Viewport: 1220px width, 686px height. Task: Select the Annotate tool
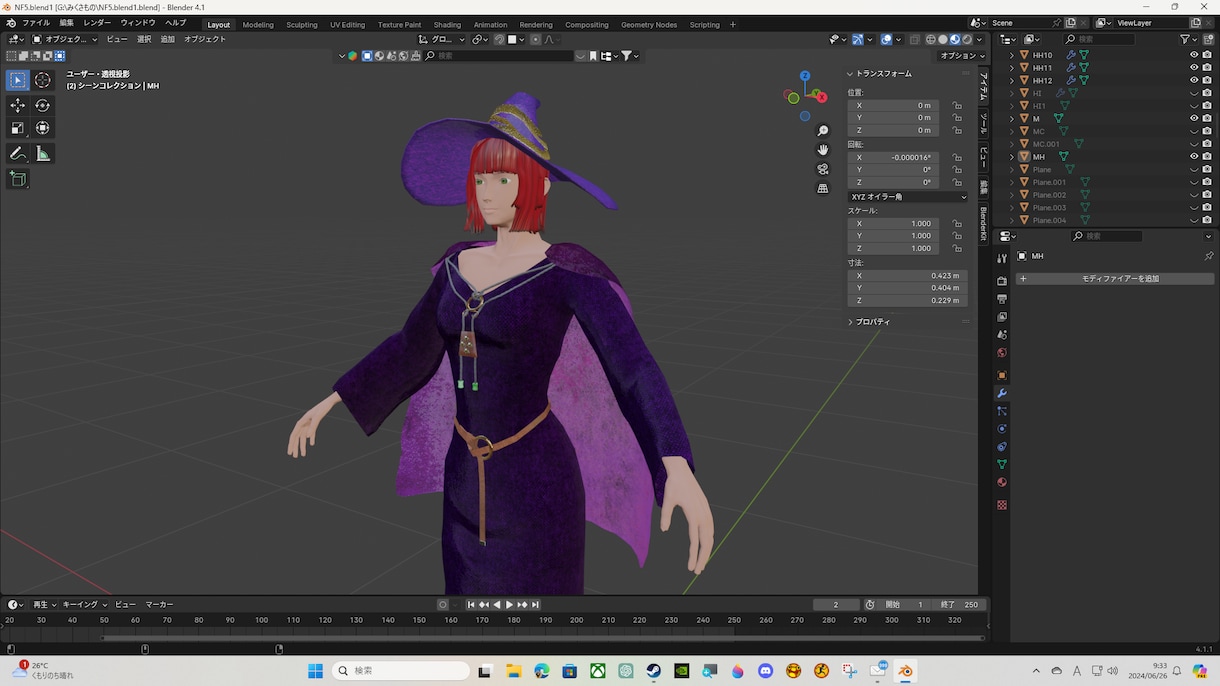pyautogui.click(x=17, y=153)
